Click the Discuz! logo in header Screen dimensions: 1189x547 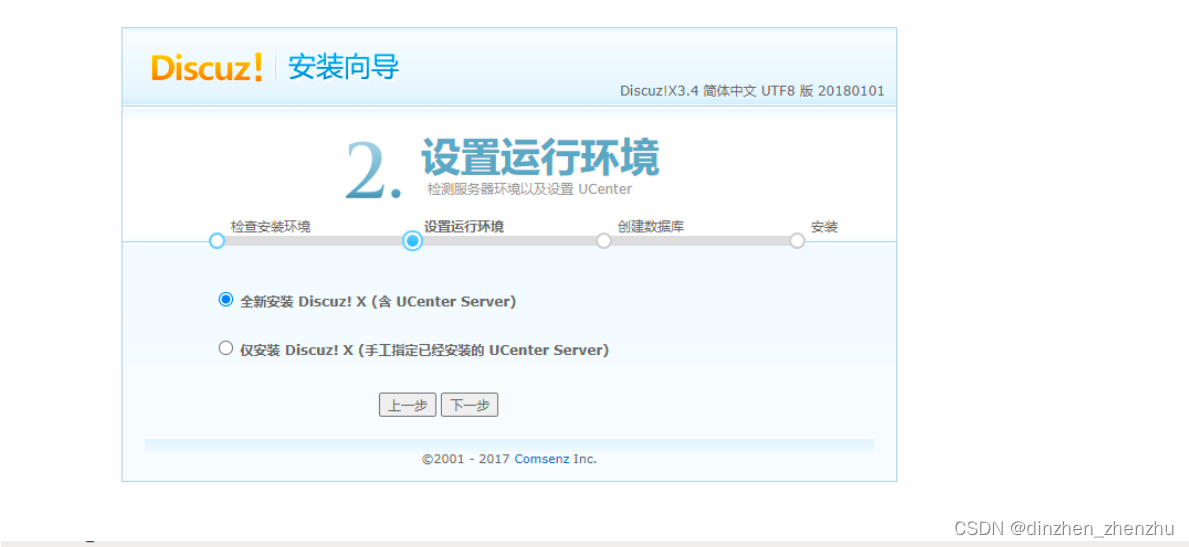click(x=206, y=68)
